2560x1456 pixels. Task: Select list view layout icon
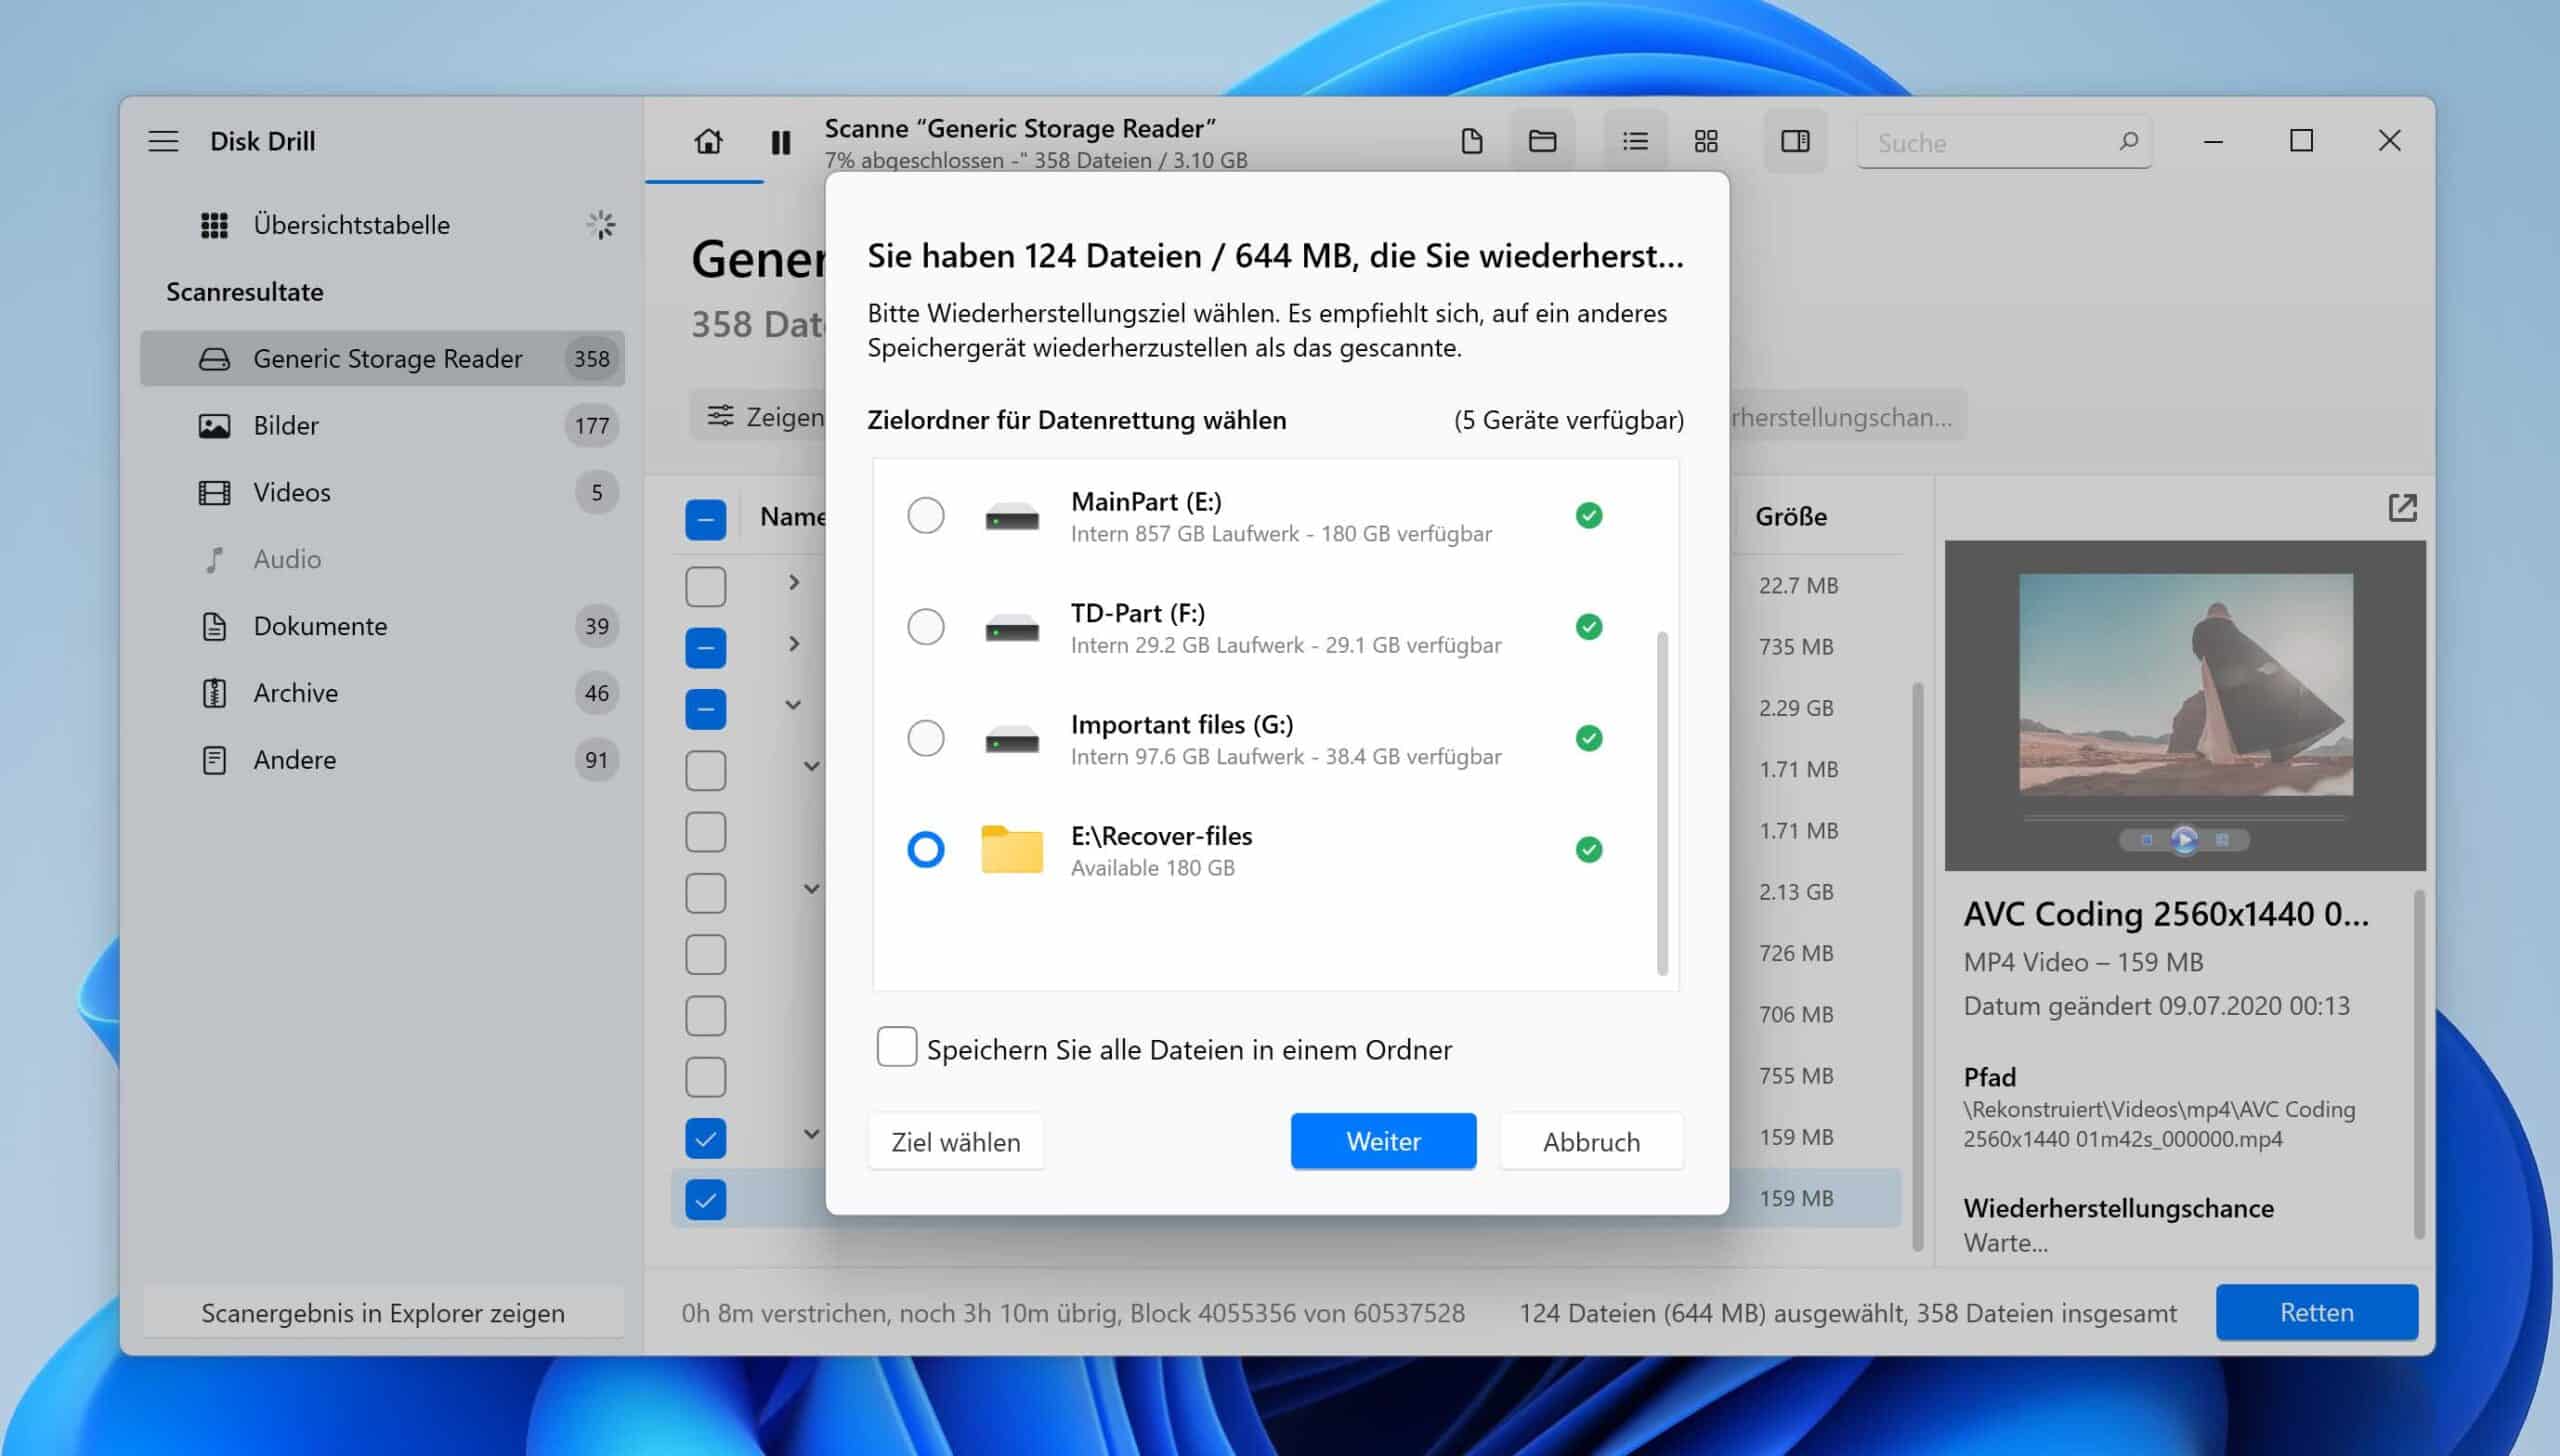coord(1635,141)
